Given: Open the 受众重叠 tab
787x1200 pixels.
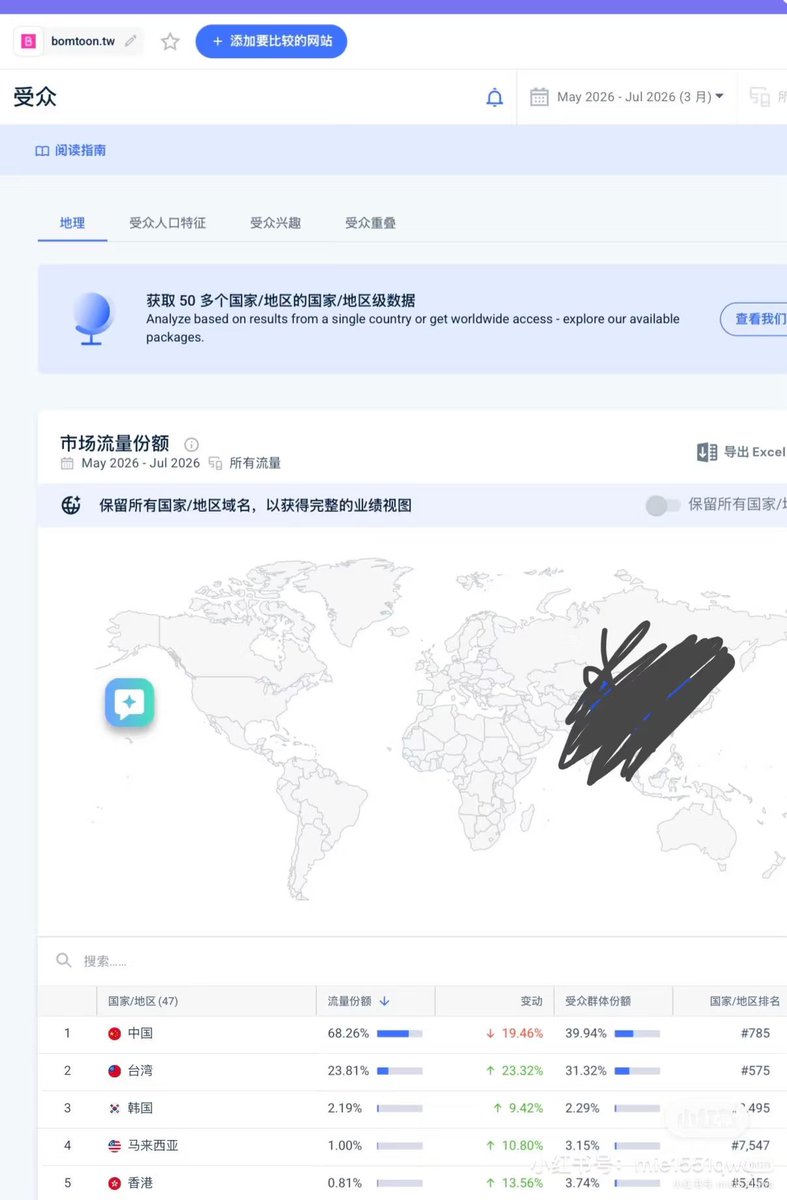Looking at the screenshot, I should [370, 223].
